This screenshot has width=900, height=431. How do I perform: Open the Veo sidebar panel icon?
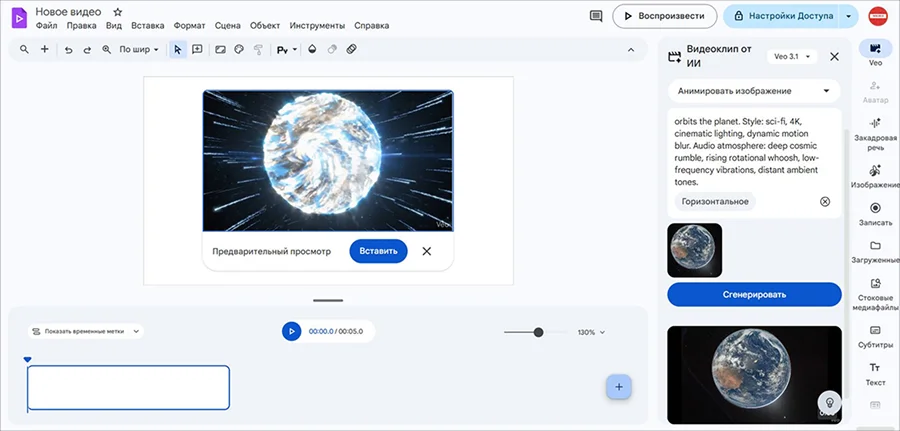[x=875, y=49]
